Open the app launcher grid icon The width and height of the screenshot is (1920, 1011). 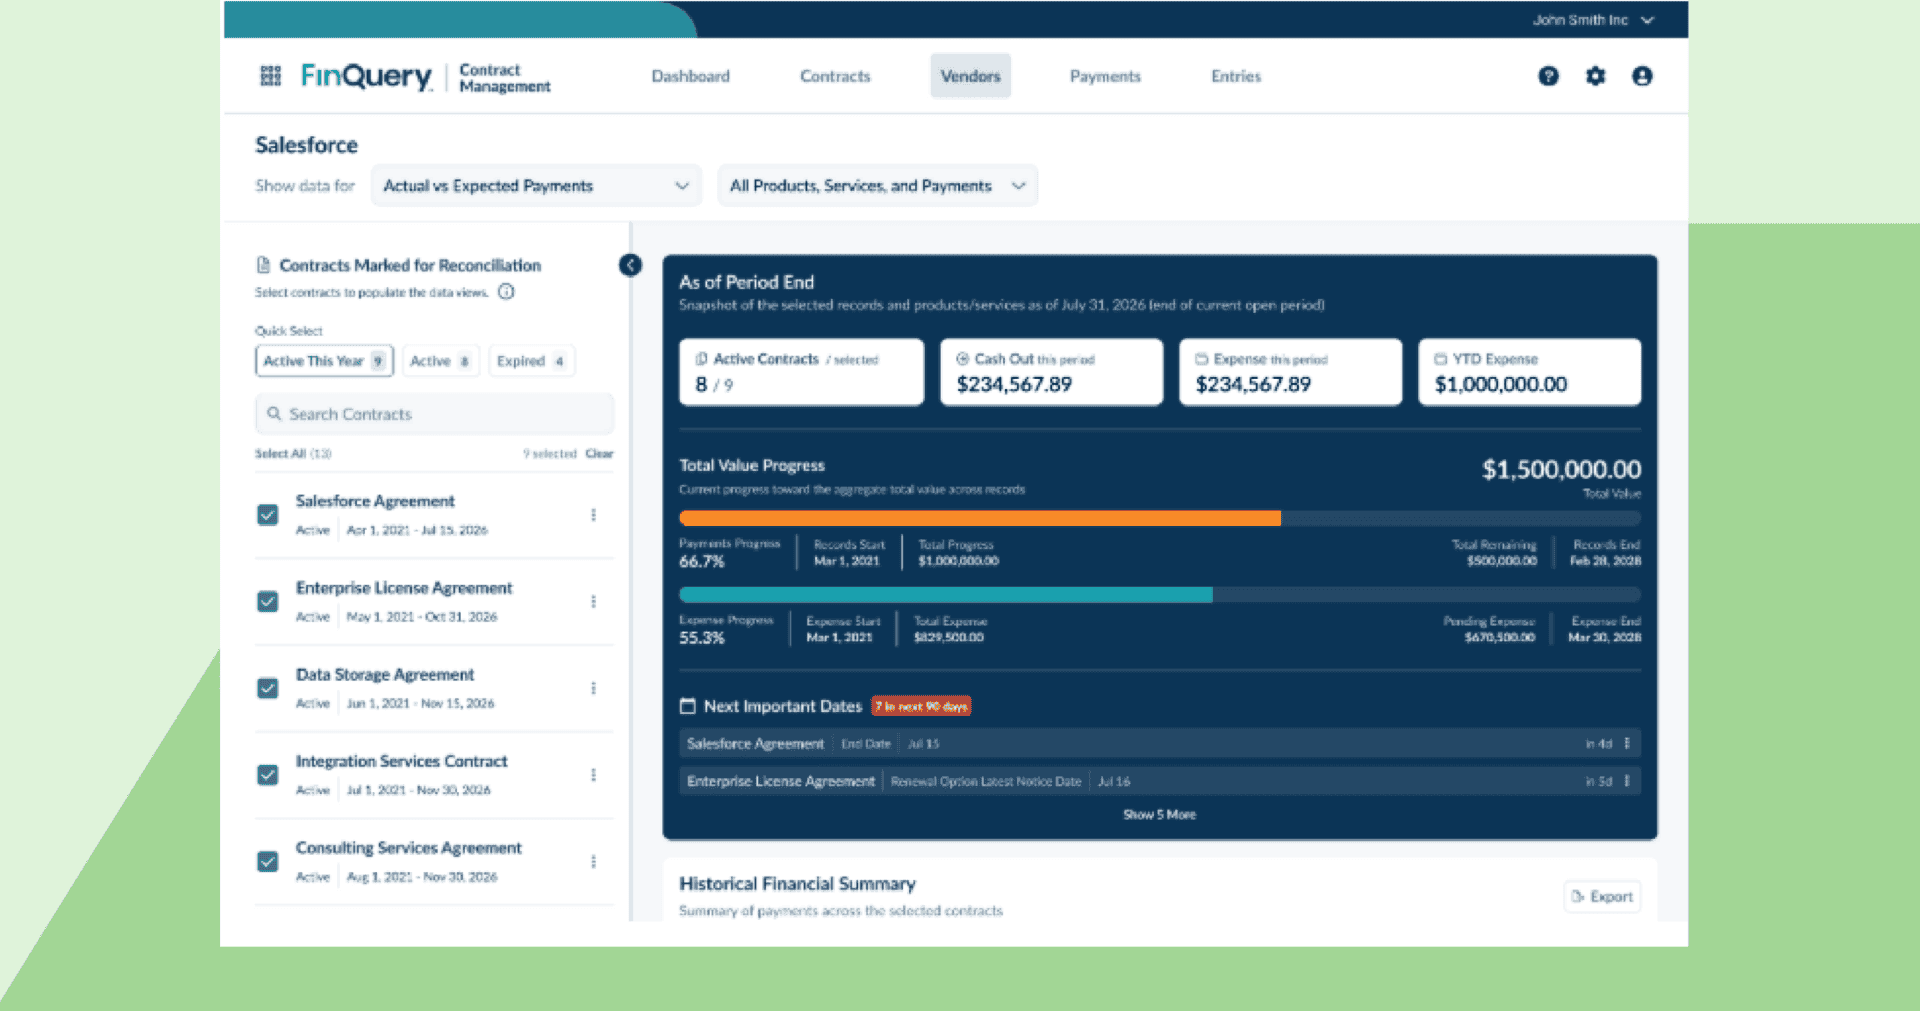tap(270, 76)
